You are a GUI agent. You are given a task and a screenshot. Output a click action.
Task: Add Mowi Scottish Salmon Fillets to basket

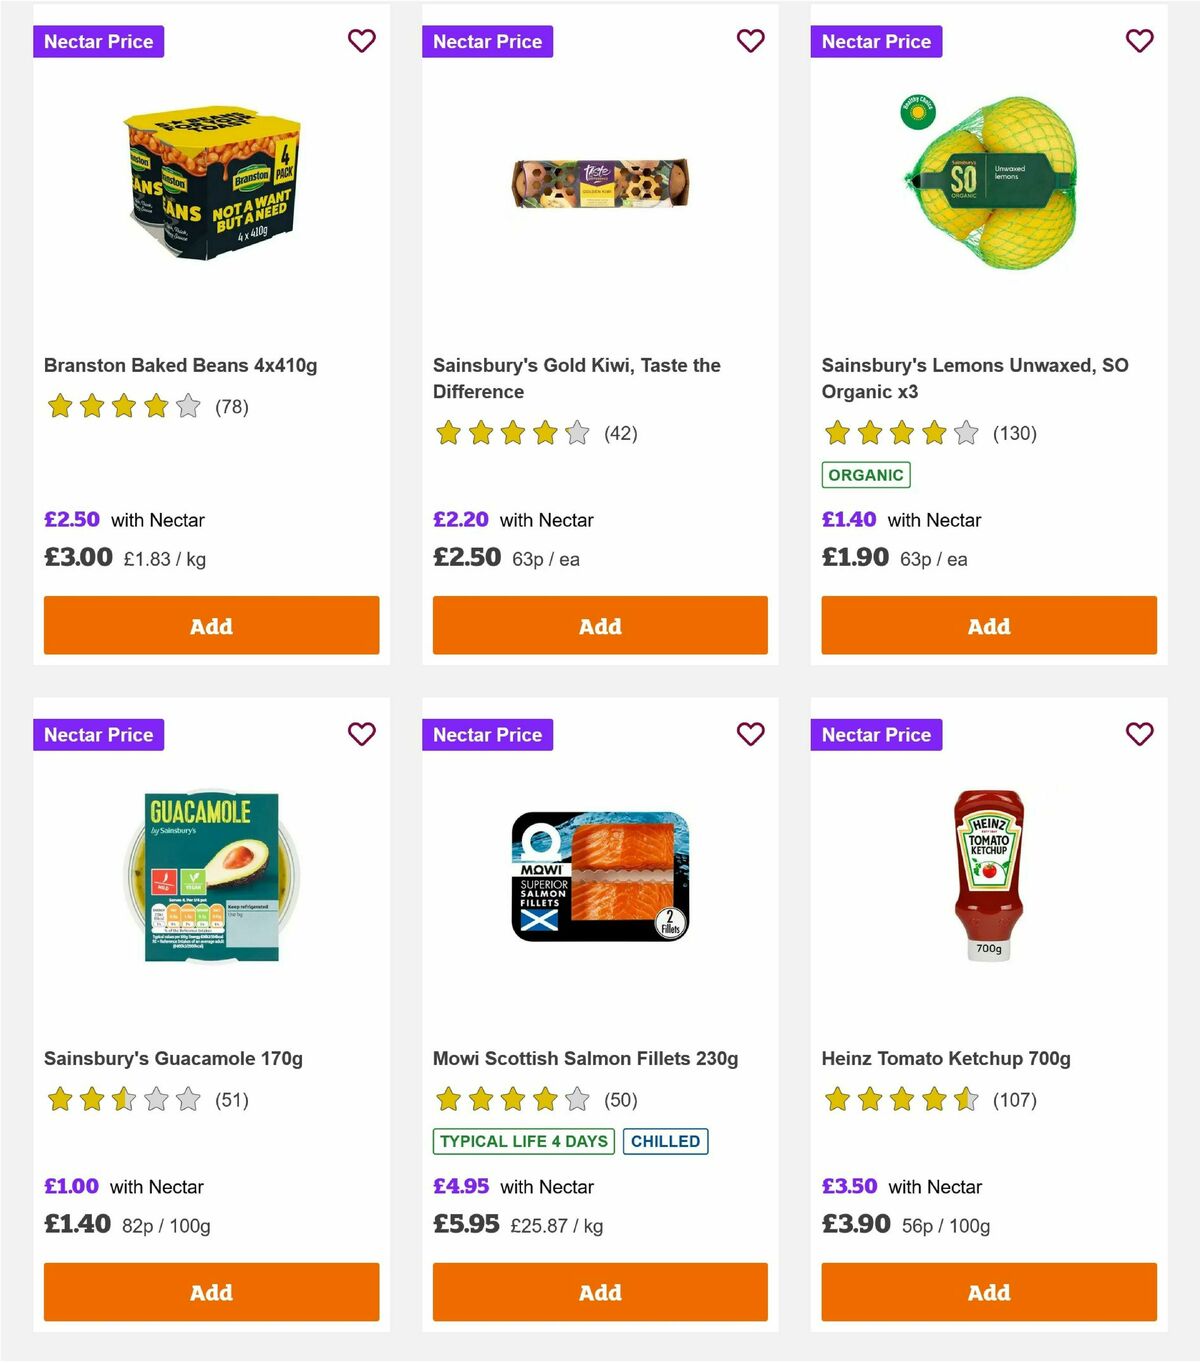coord(599,1292)
